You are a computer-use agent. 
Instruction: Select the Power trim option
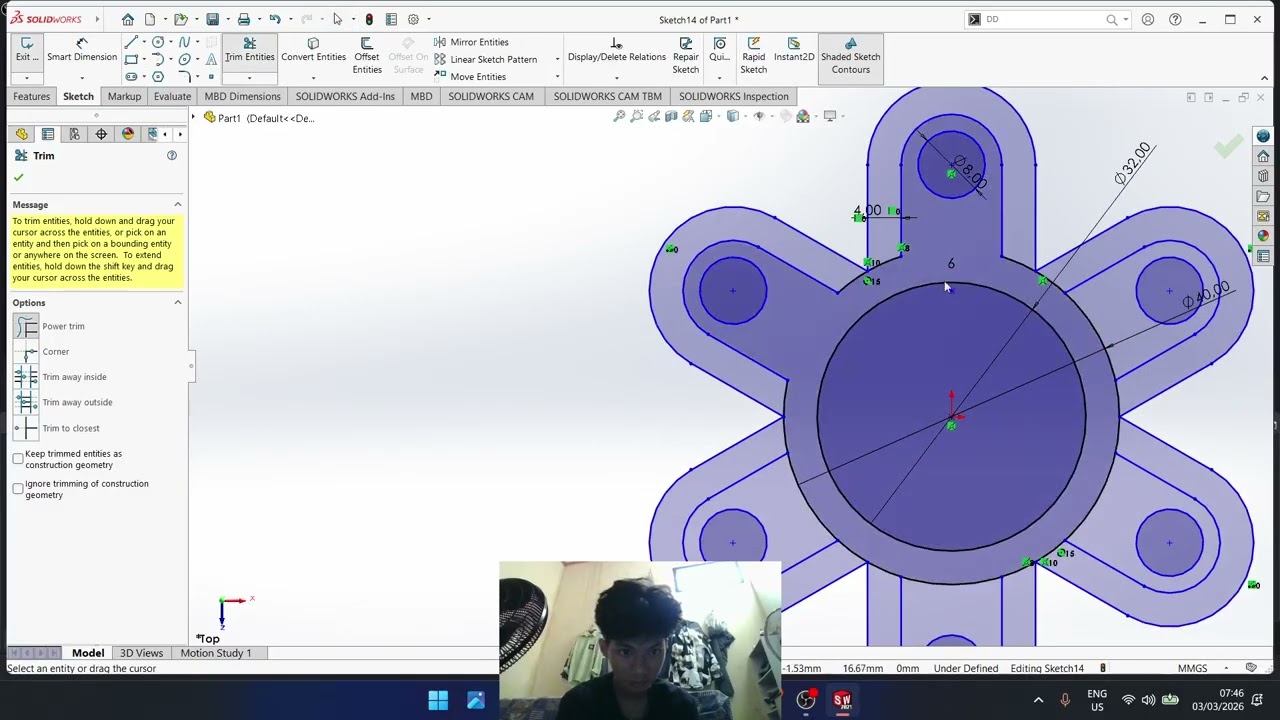(50, 326)
